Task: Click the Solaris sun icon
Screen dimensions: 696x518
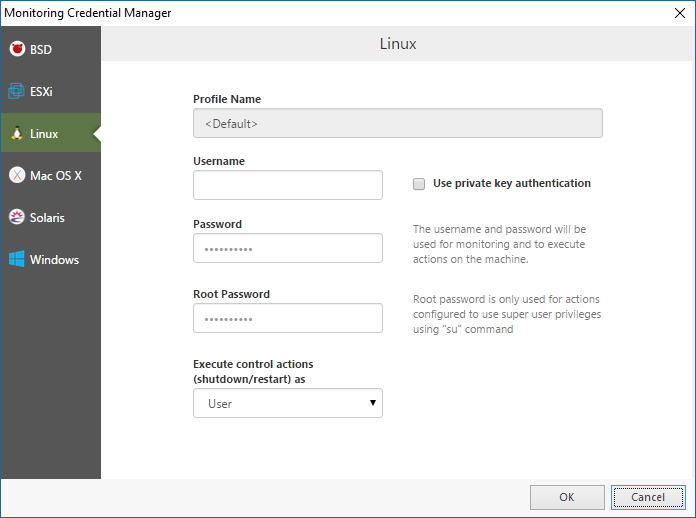Action: [x=17, y=217]
